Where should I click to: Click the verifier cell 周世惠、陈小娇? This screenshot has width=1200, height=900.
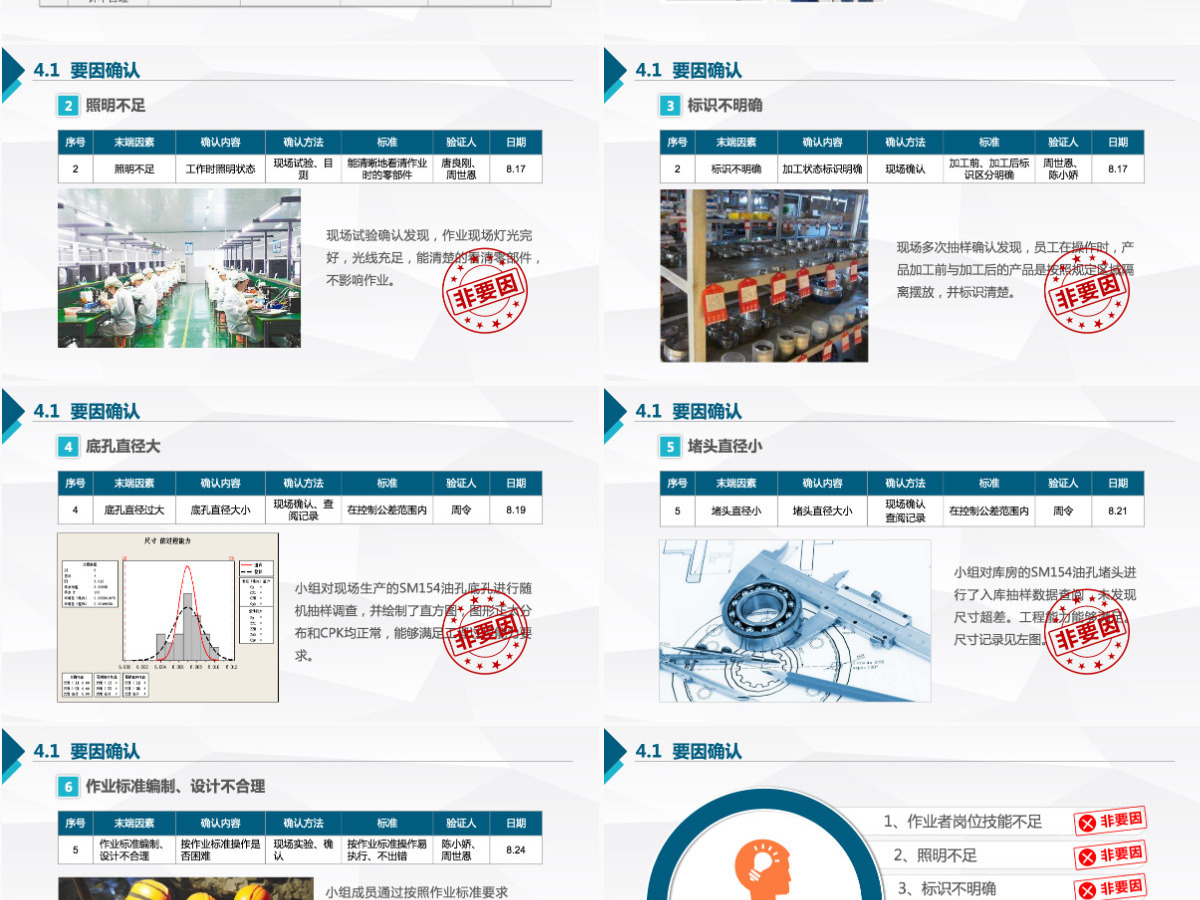[1062, 169]
